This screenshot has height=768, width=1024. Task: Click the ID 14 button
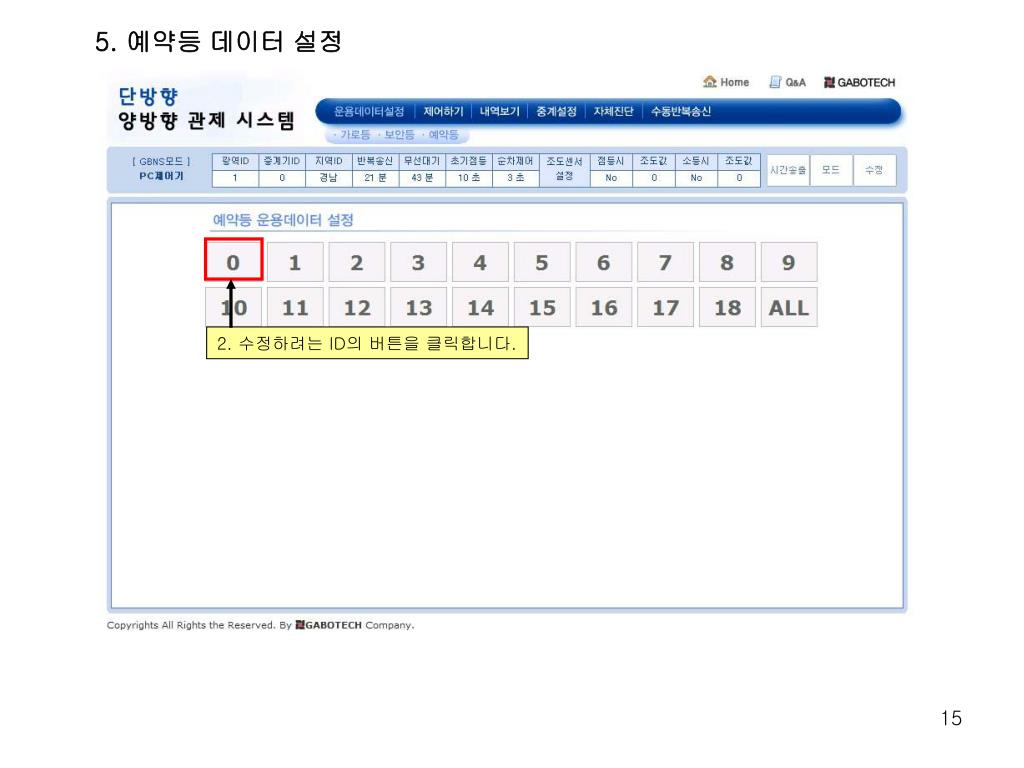480,307
